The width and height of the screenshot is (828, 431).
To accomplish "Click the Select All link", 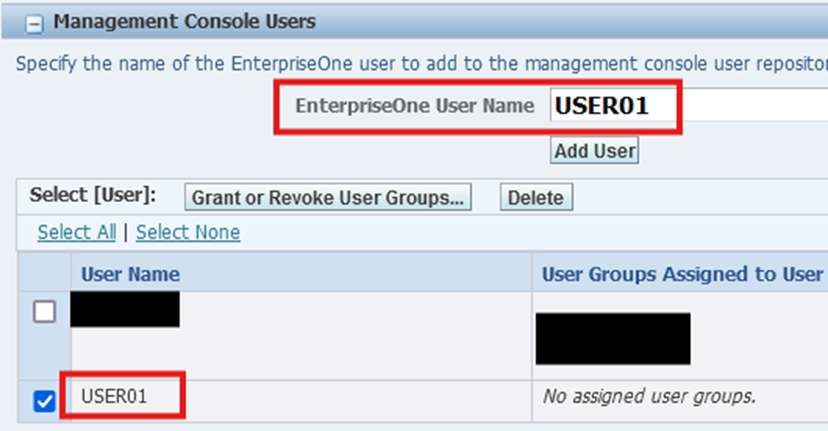I will 77,232.
